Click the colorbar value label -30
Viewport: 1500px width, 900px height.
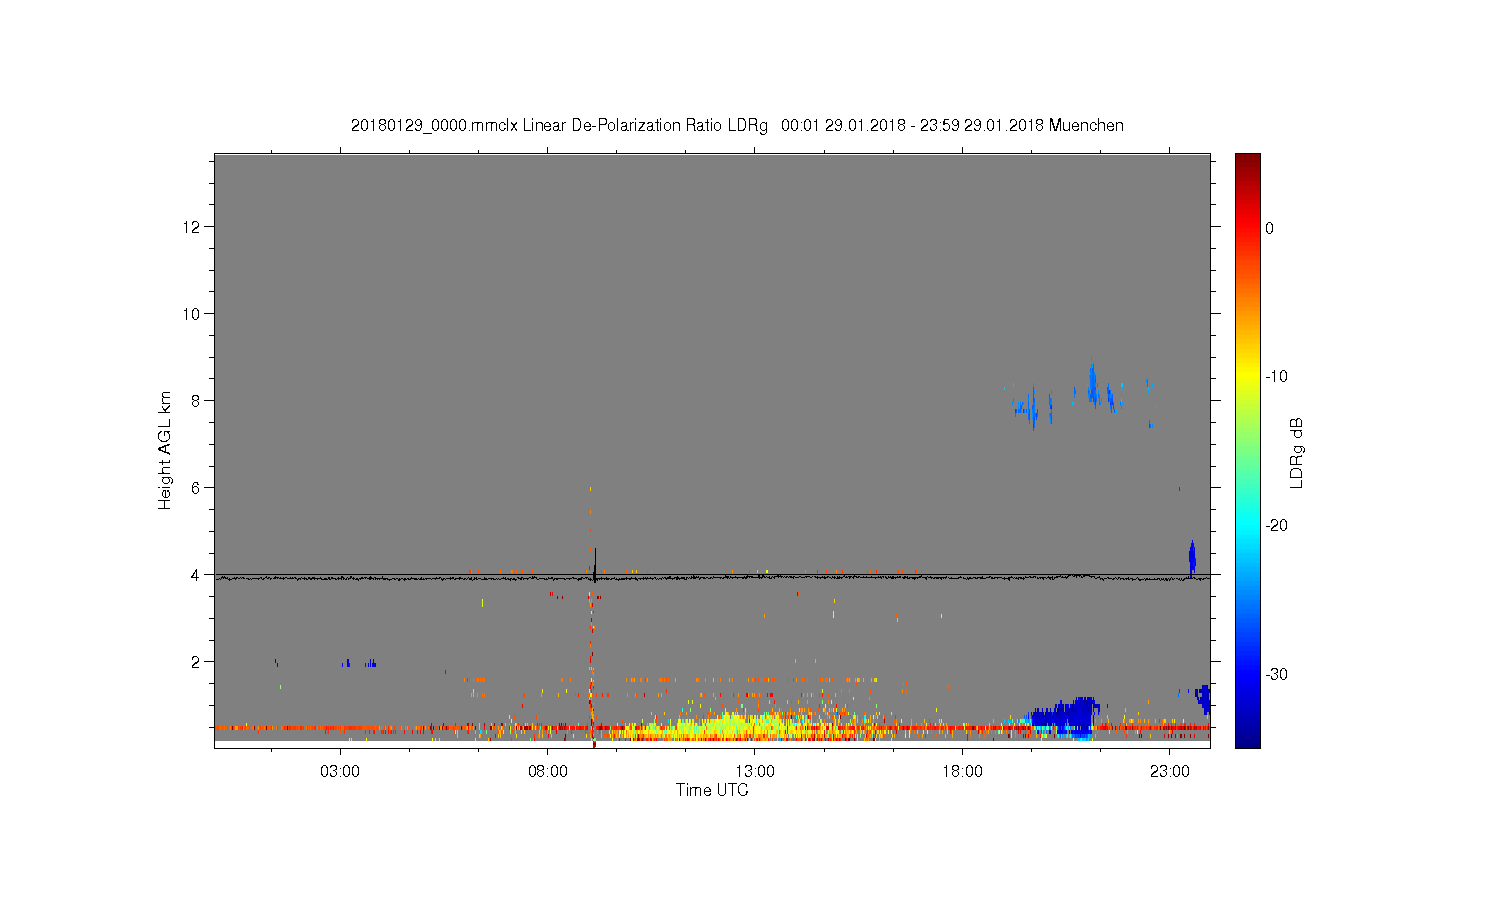[1276, 675]
